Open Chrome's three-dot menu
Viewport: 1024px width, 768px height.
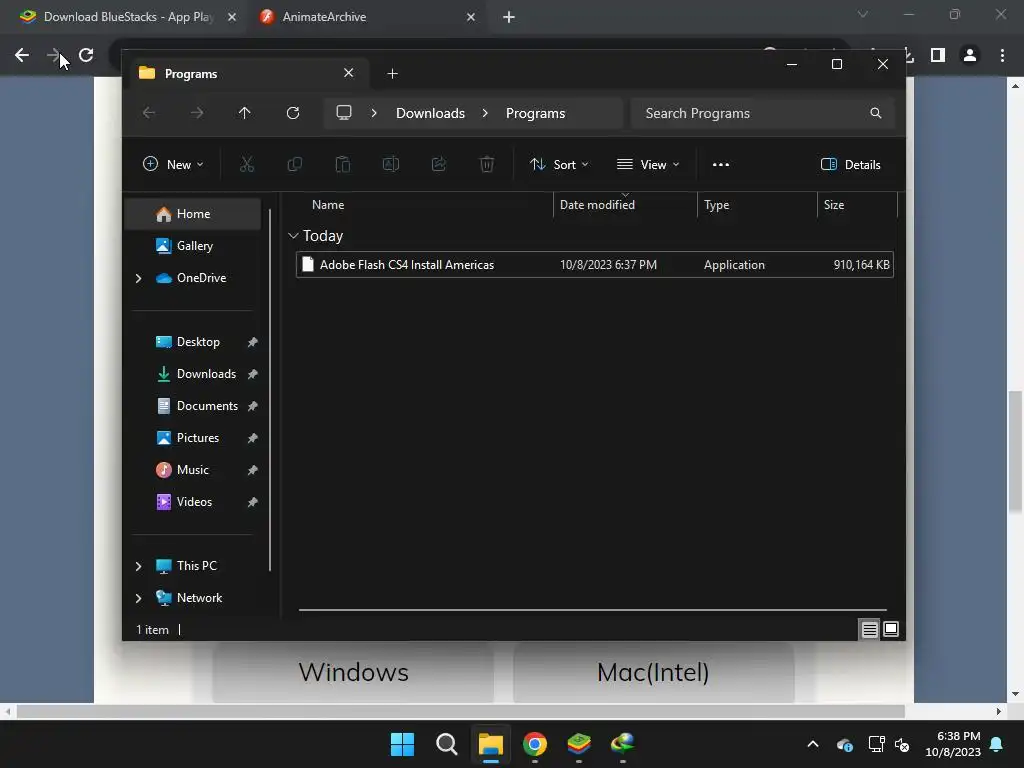tap(1002, 56)
